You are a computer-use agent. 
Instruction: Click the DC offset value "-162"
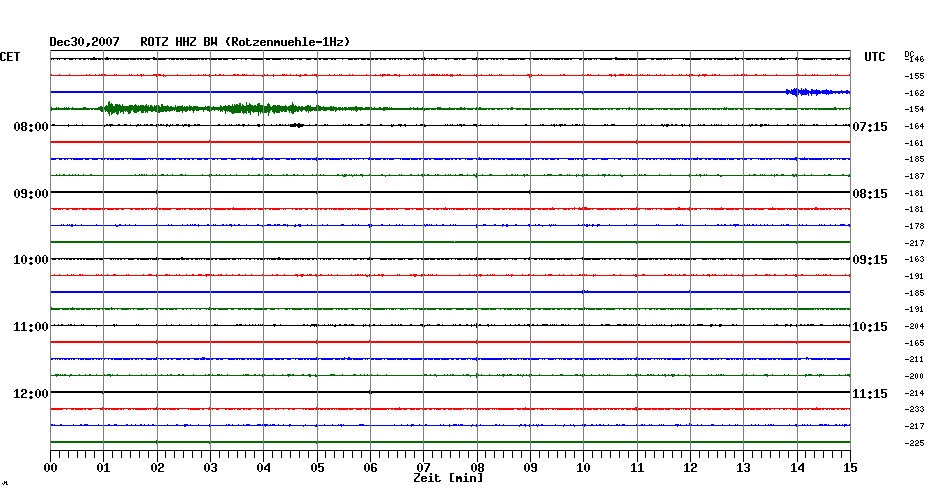(915, 93)
